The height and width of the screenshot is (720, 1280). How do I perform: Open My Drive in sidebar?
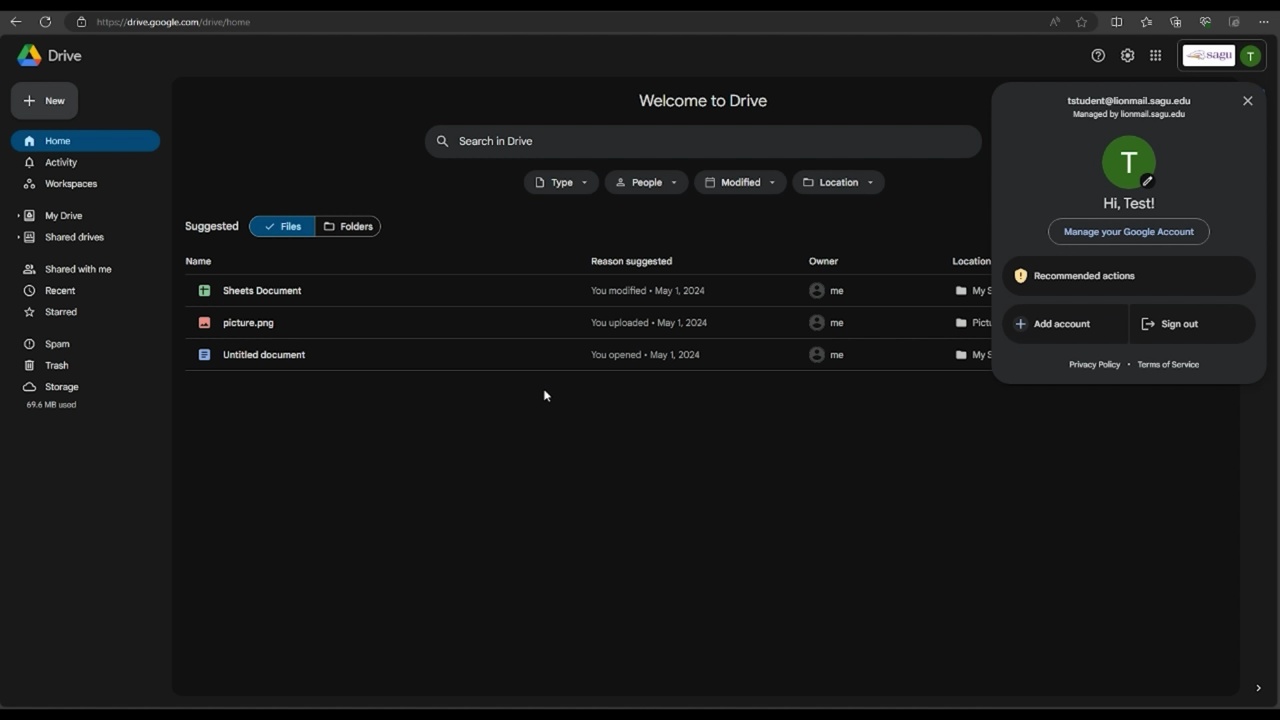(x=63, y=216)
